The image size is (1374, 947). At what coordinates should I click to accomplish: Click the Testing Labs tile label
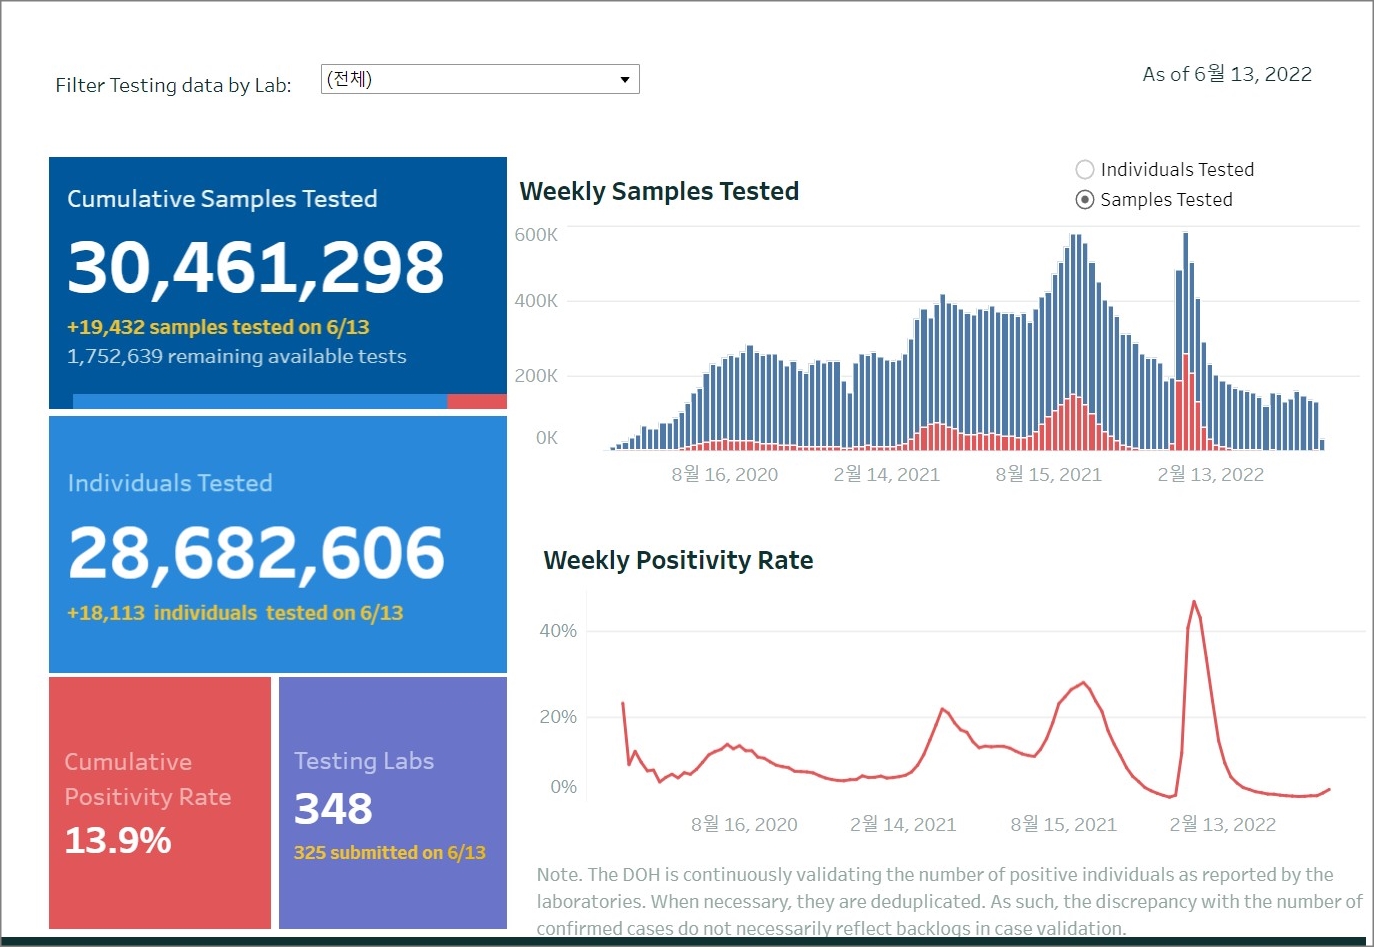(x=364, y=761)
